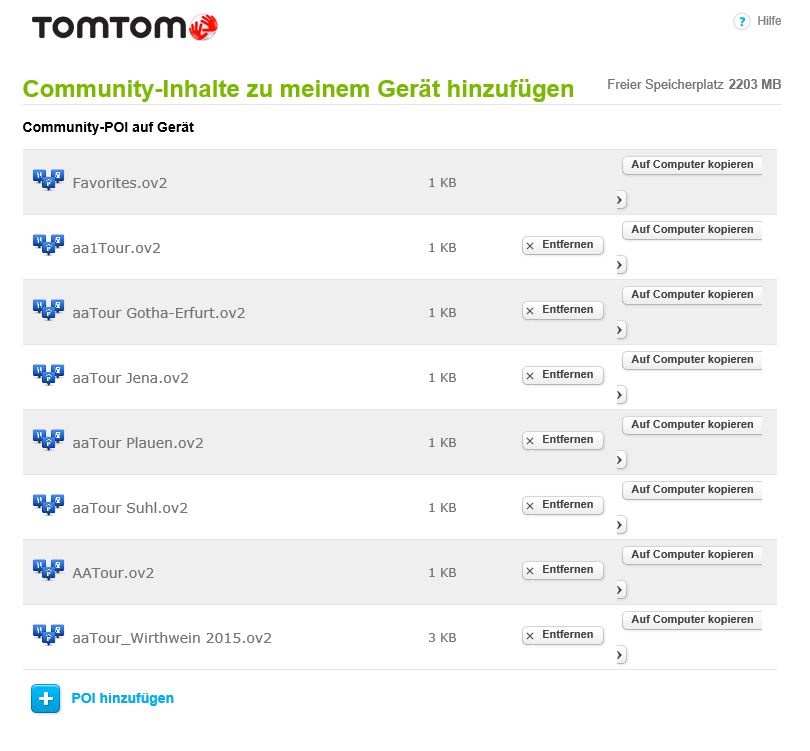810x751 pixels.
Task: Expand the arrow in aaTour Plauen.ov2 row
Action: pyautogui.click(x=620, y=460)
